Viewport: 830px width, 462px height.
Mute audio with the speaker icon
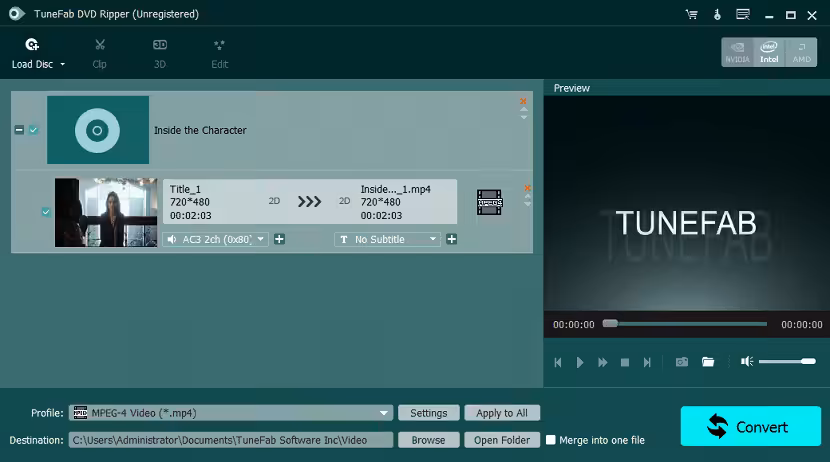(746, 362)
